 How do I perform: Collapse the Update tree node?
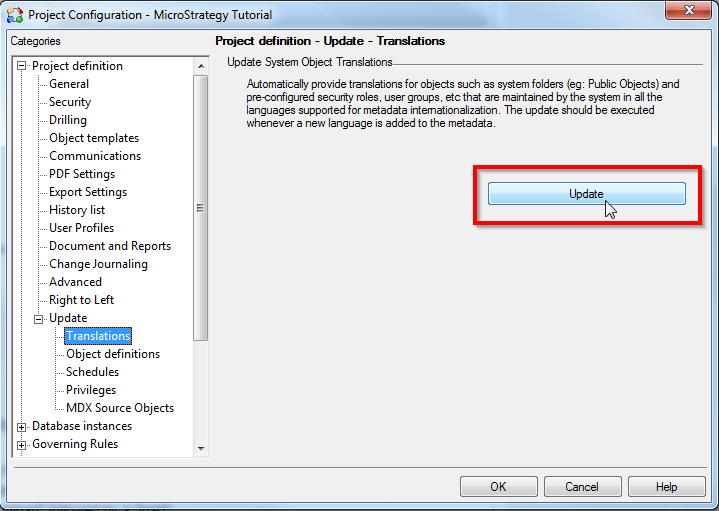click(39, 319)
